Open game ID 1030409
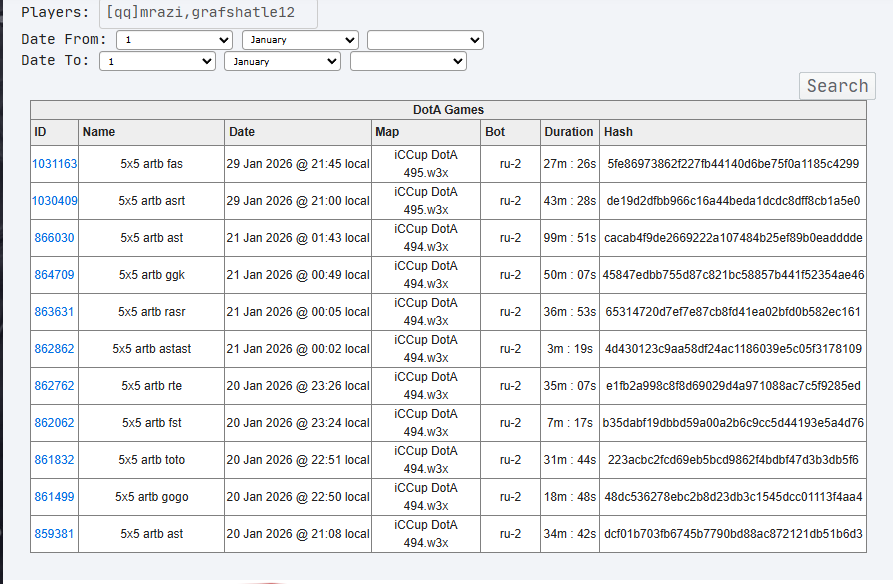Viewport: 893px width, 584px height. pos(55,201)
